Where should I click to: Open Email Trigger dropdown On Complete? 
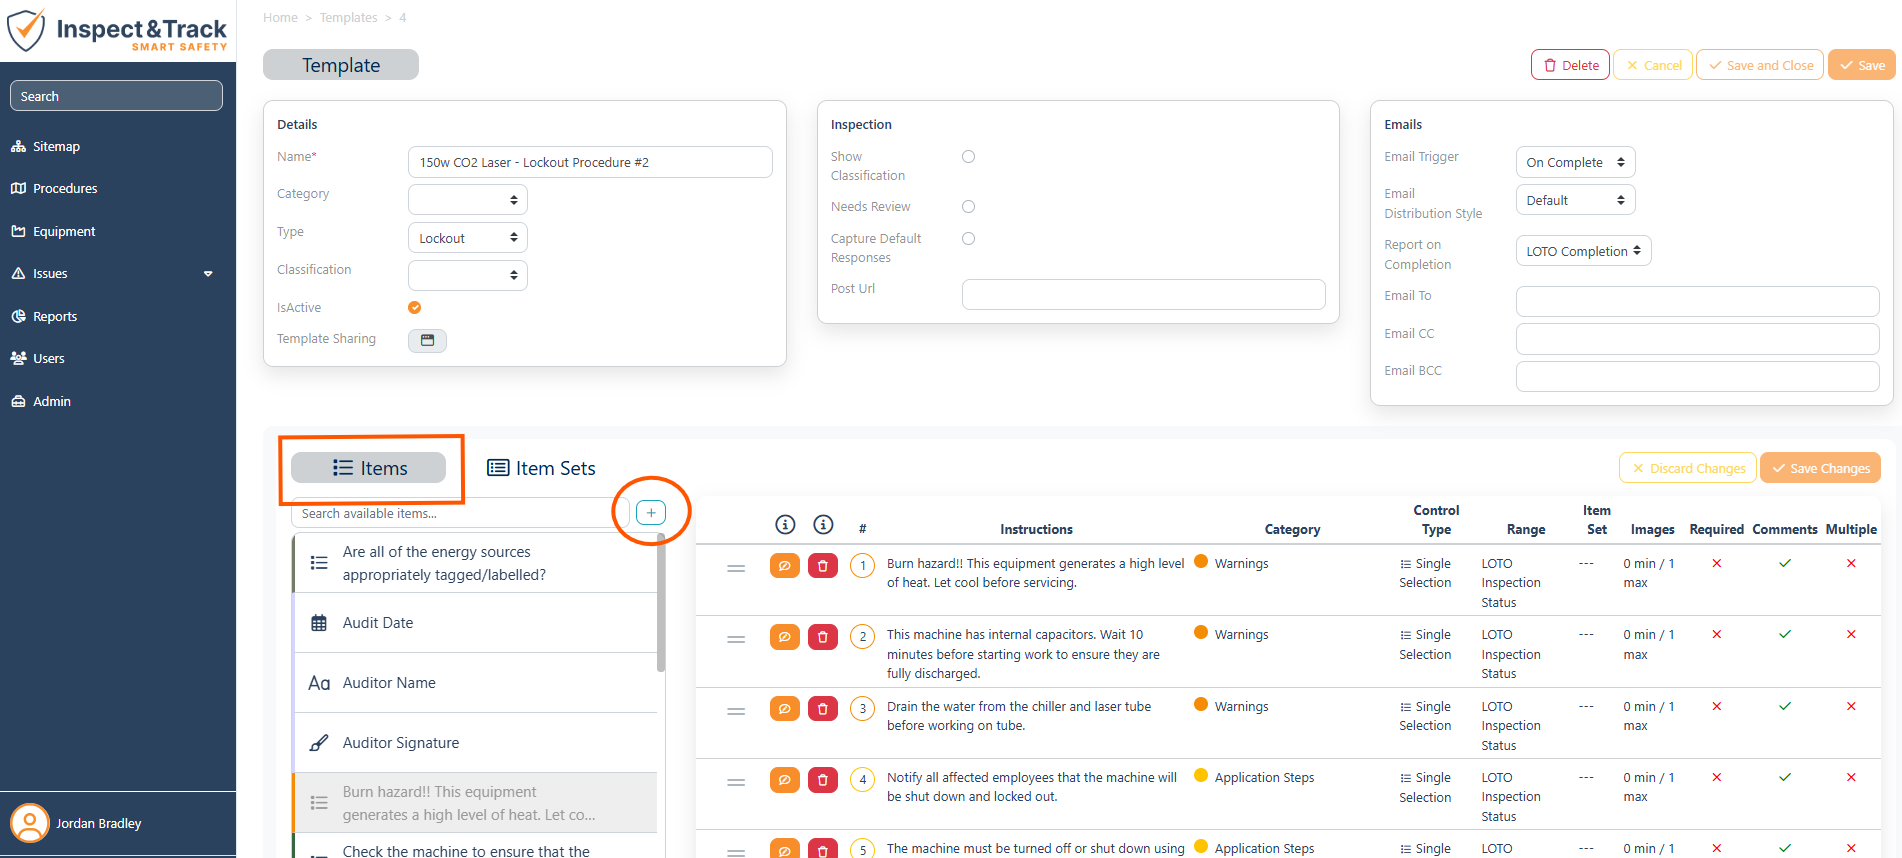tap(1575, 162)
